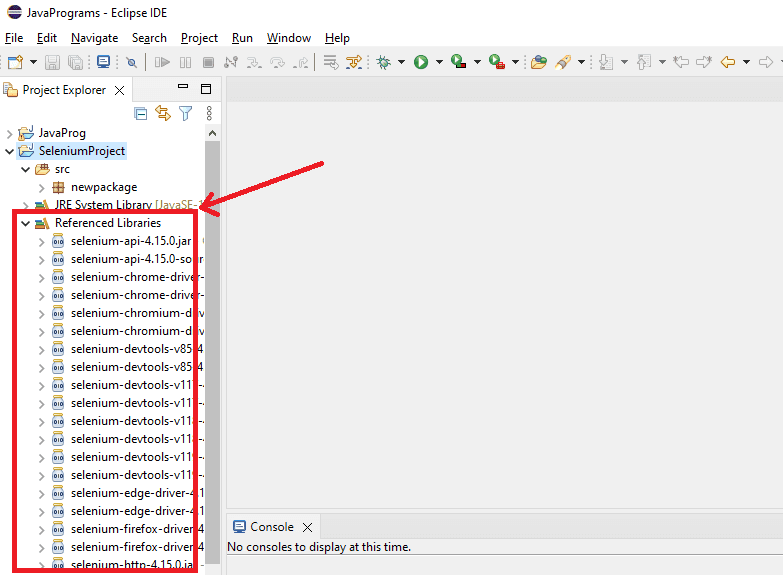783x575 pixels.
Task: Select selenium-api-4.15.0.jar in tree
Action: (118, 241)
